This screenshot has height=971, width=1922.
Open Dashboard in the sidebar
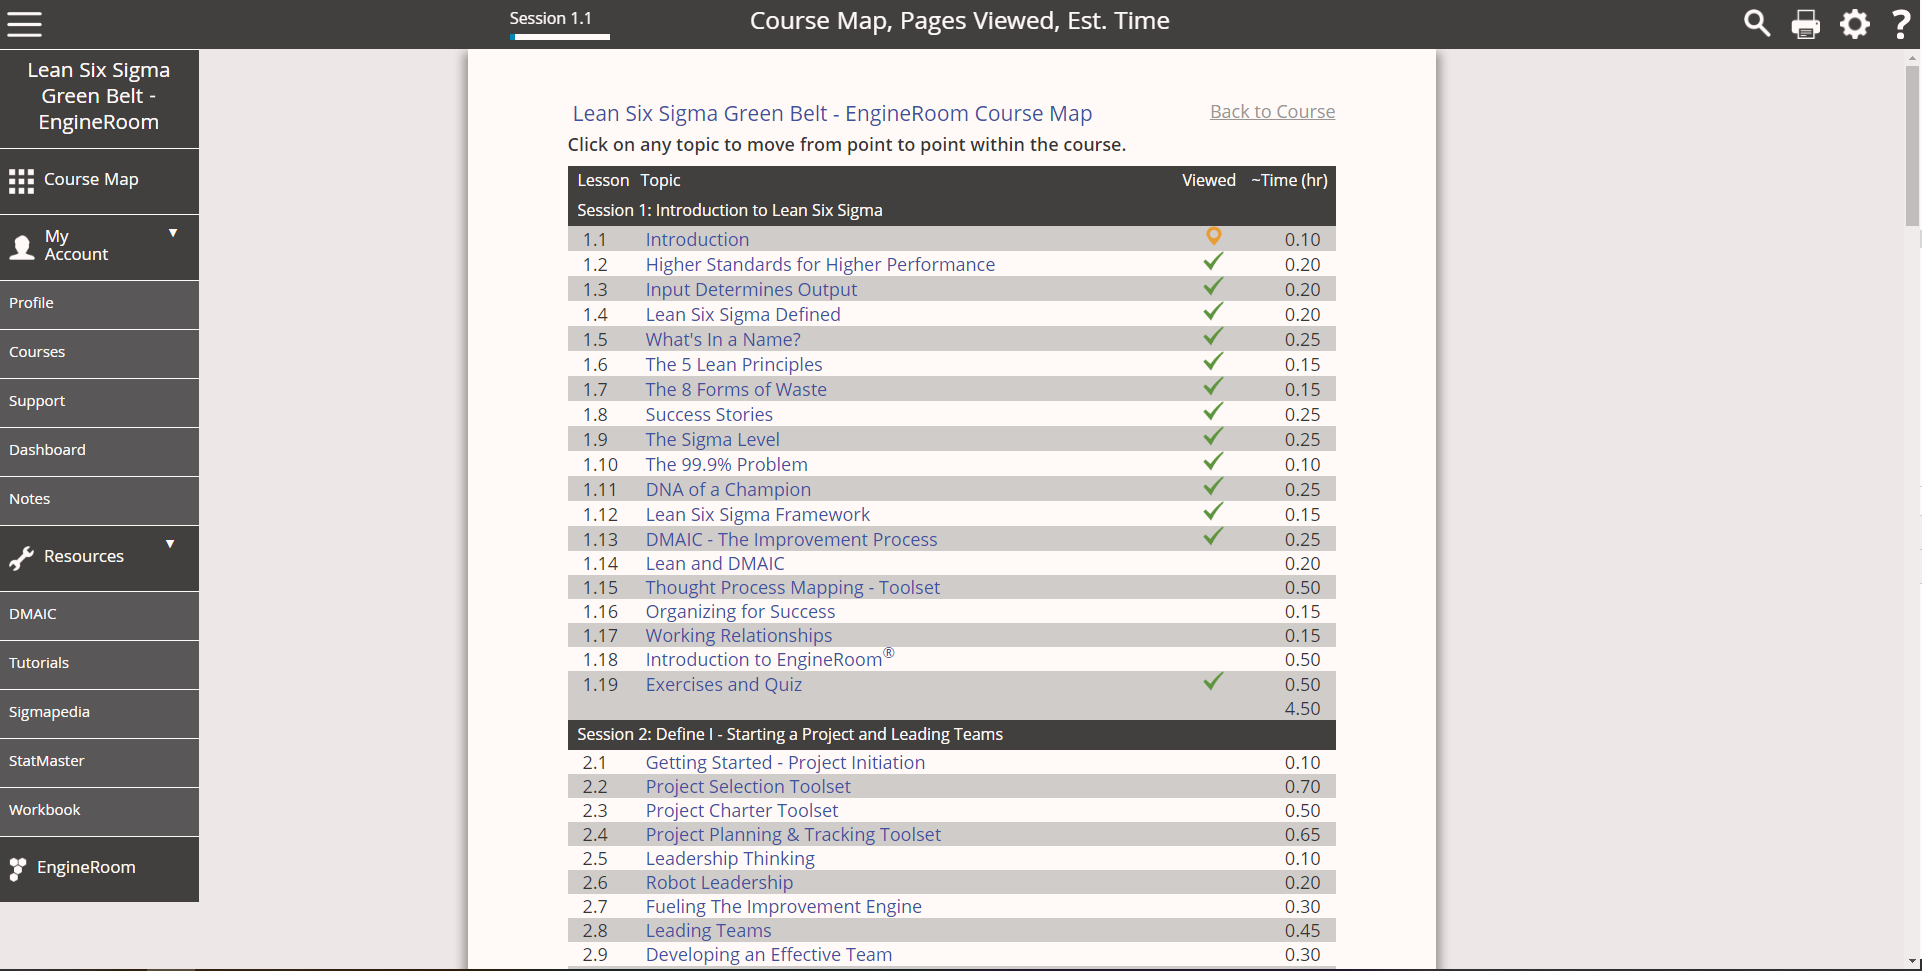[x=99, y=451]
